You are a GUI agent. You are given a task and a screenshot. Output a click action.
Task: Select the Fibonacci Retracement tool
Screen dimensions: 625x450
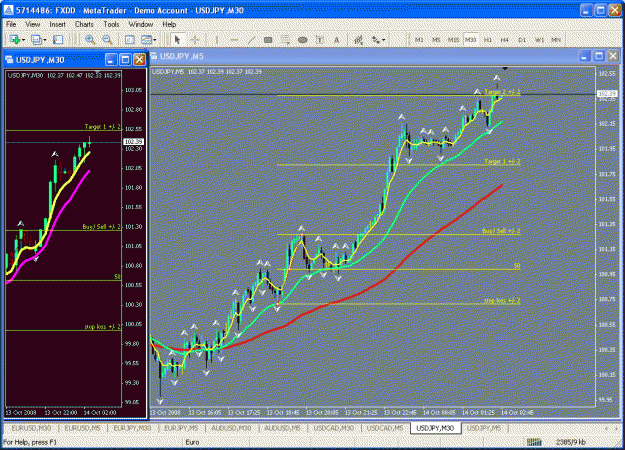pyautogui.click(x=285, y=39)
